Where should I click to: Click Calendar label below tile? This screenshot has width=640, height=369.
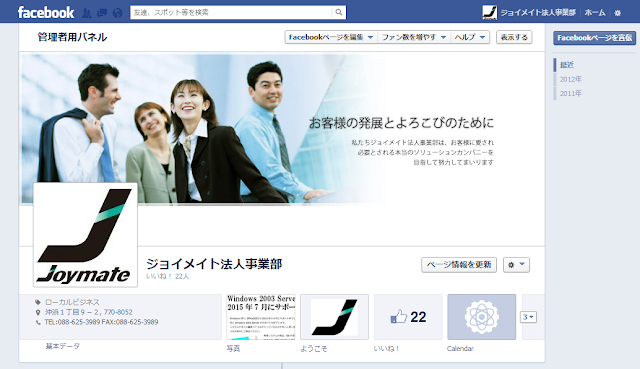pyautogui.click(x=460, y=349)
